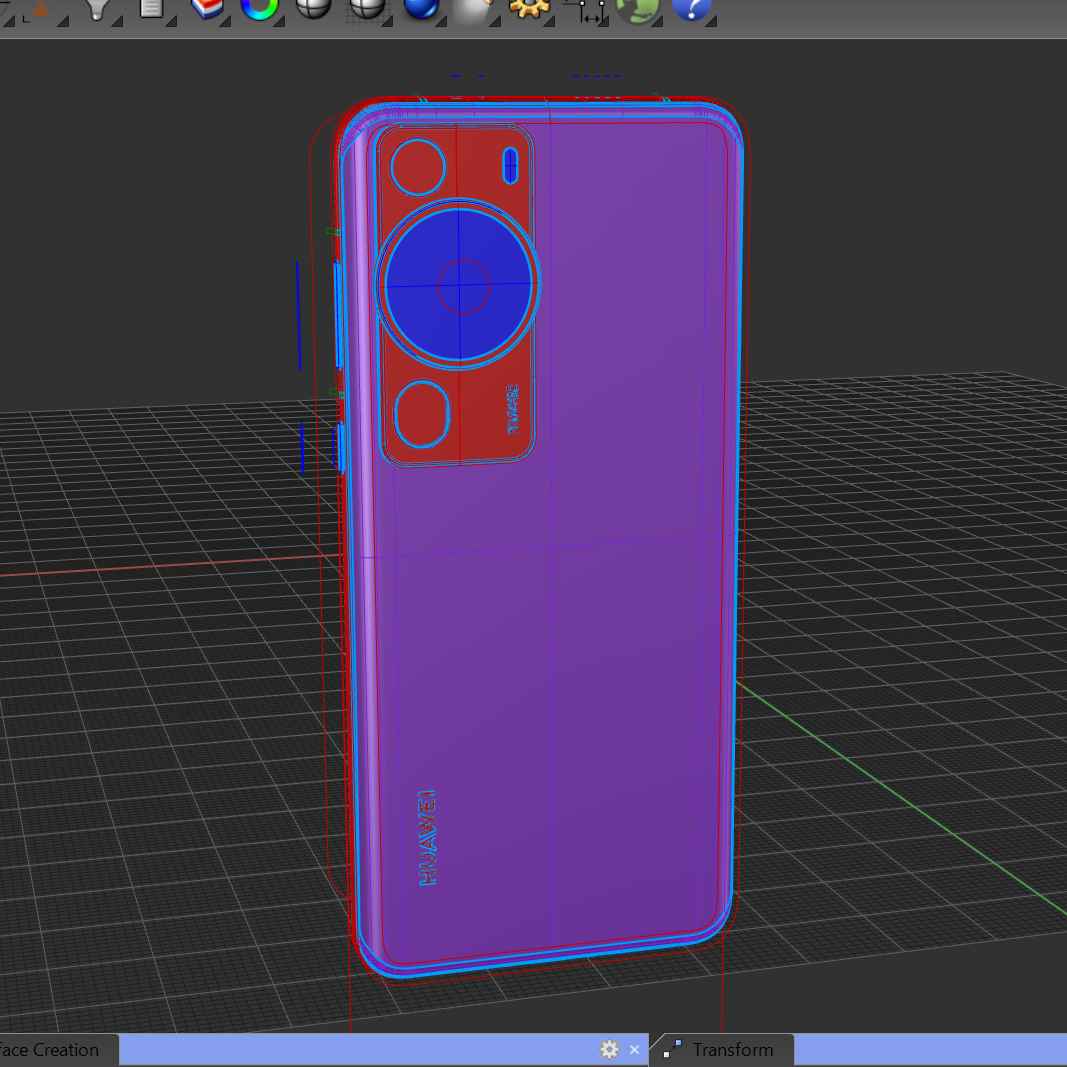The image size is (1067, 1067).
Task: Click the lightbulb render lights icon
Action: pyautogui.click(x=97, y=8)
